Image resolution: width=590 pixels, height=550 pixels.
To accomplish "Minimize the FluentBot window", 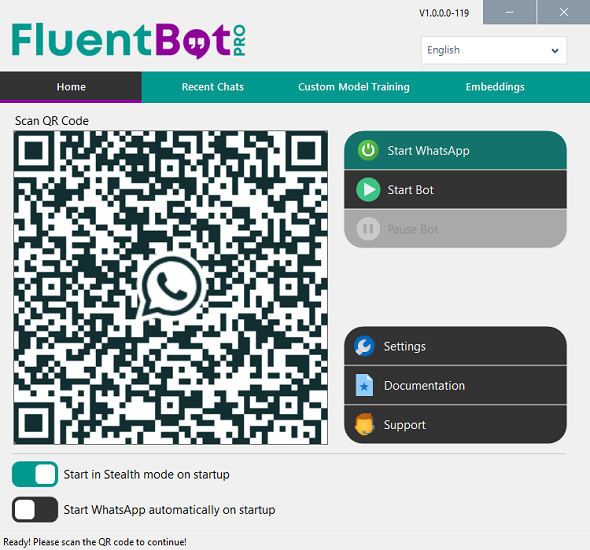I will point(509,12).
